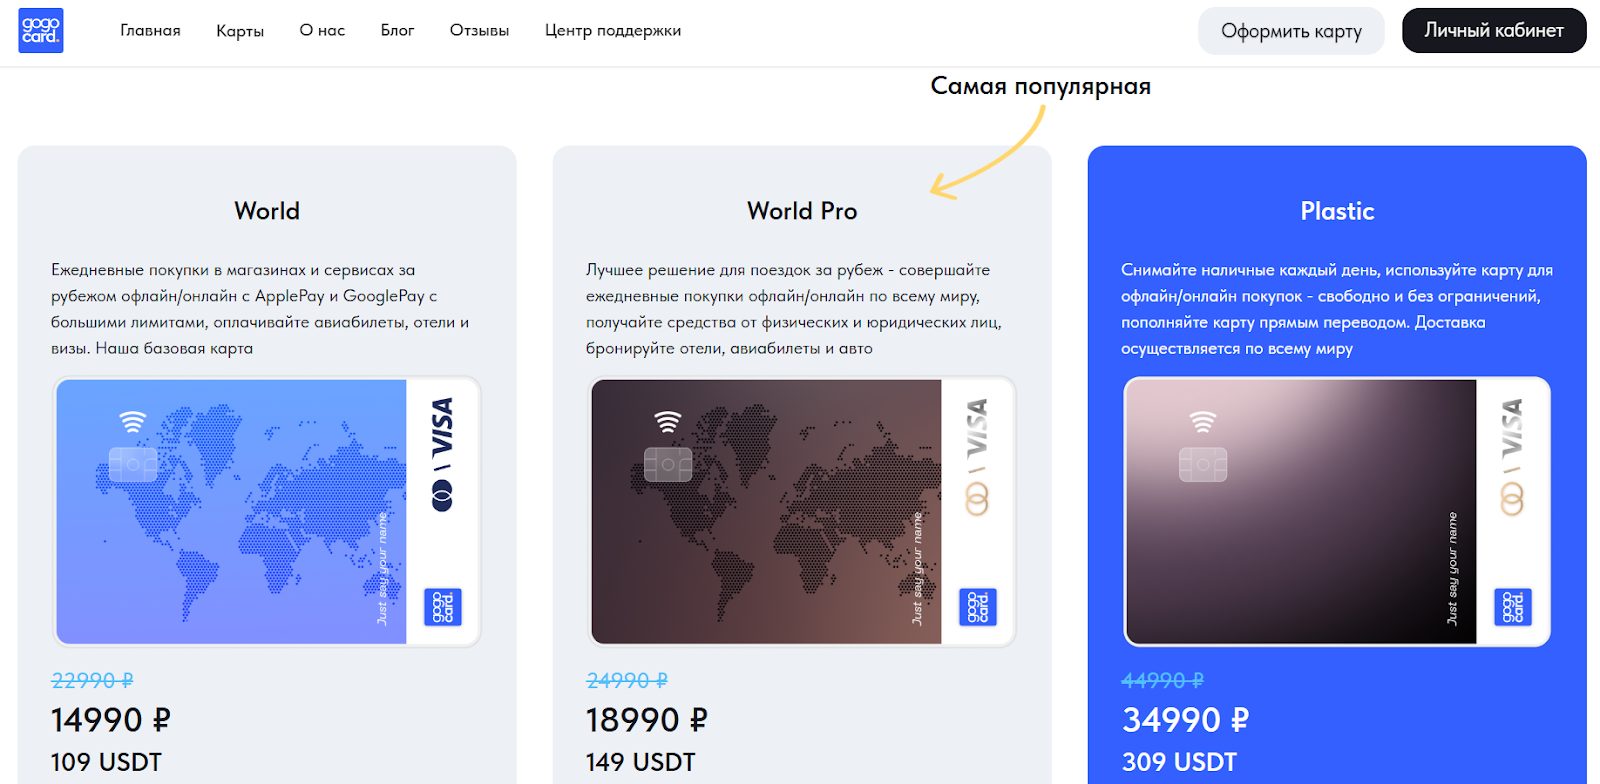Click the Личный кабинет button
Image resolution: width=1600 pixels, height=784 pixels.
1494,31
